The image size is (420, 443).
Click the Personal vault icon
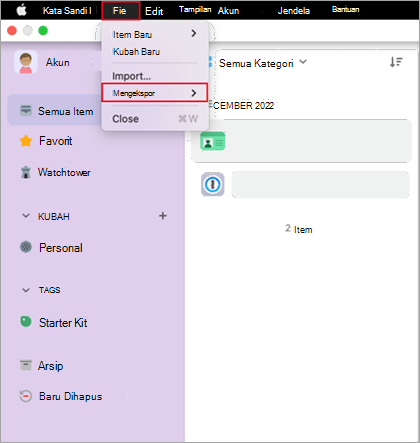pyautogui.click(x=26, y=247)
